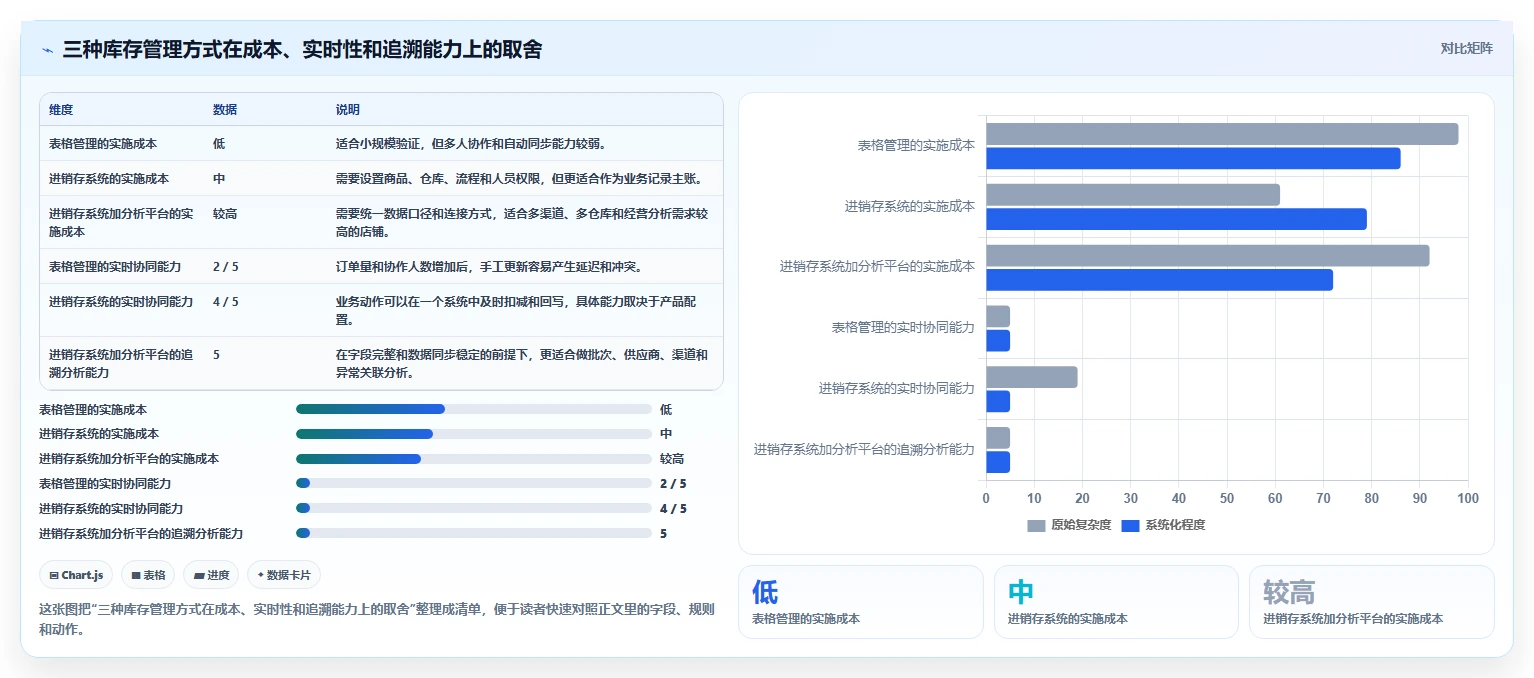Click the blue chart bar for 表格管理的实时协同能力

point(998,341)
